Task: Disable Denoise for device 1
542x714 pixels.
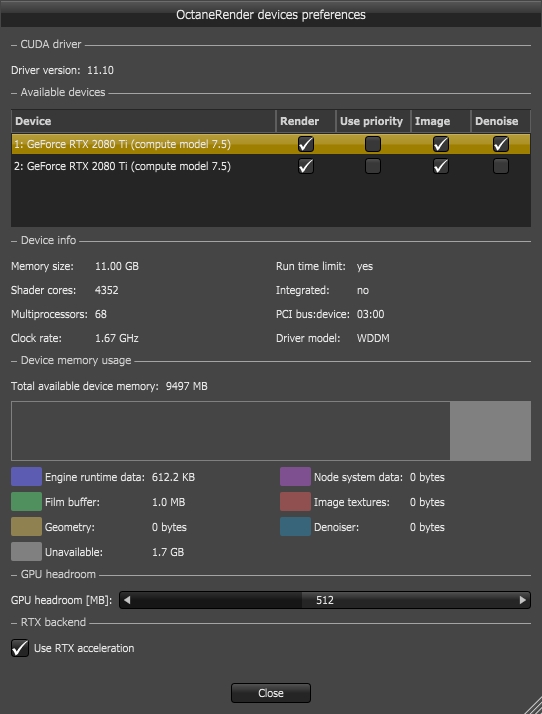Action: [501, 144]
